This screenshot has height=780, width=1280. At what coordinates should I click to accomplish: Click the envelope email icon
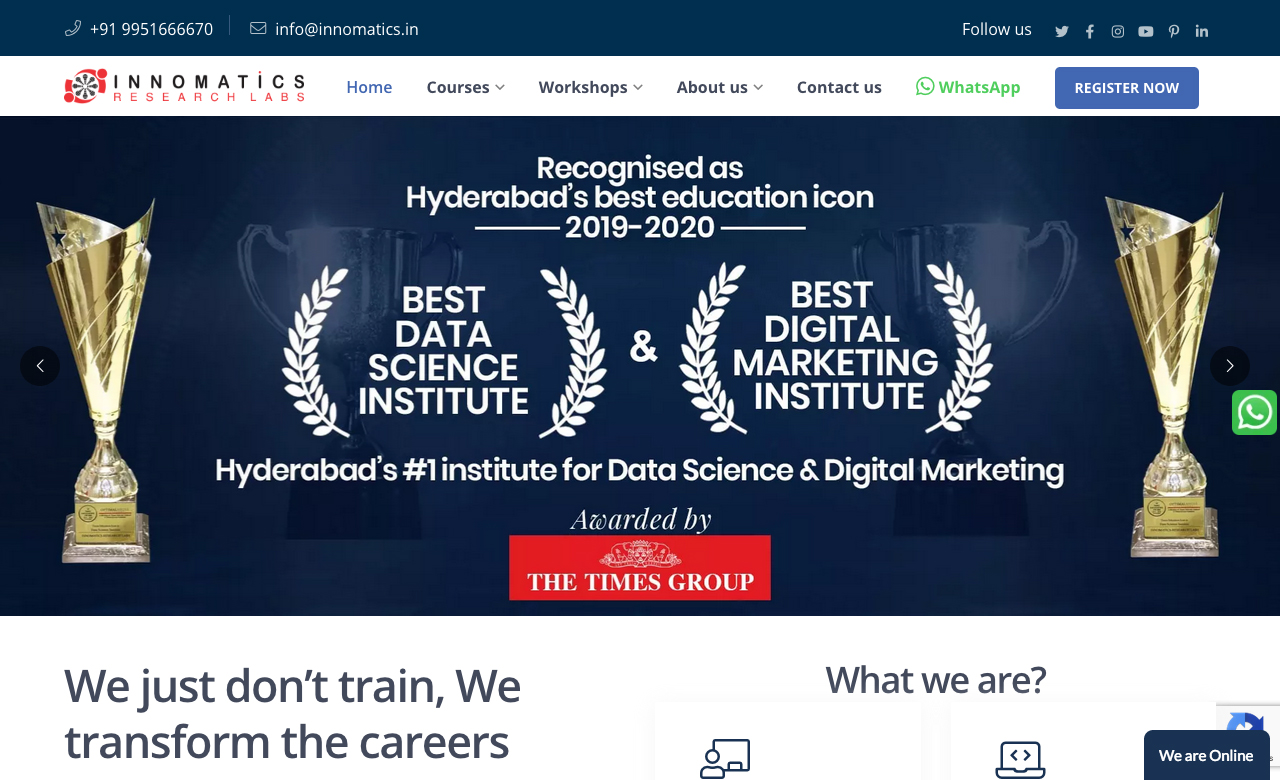point(258,28)
